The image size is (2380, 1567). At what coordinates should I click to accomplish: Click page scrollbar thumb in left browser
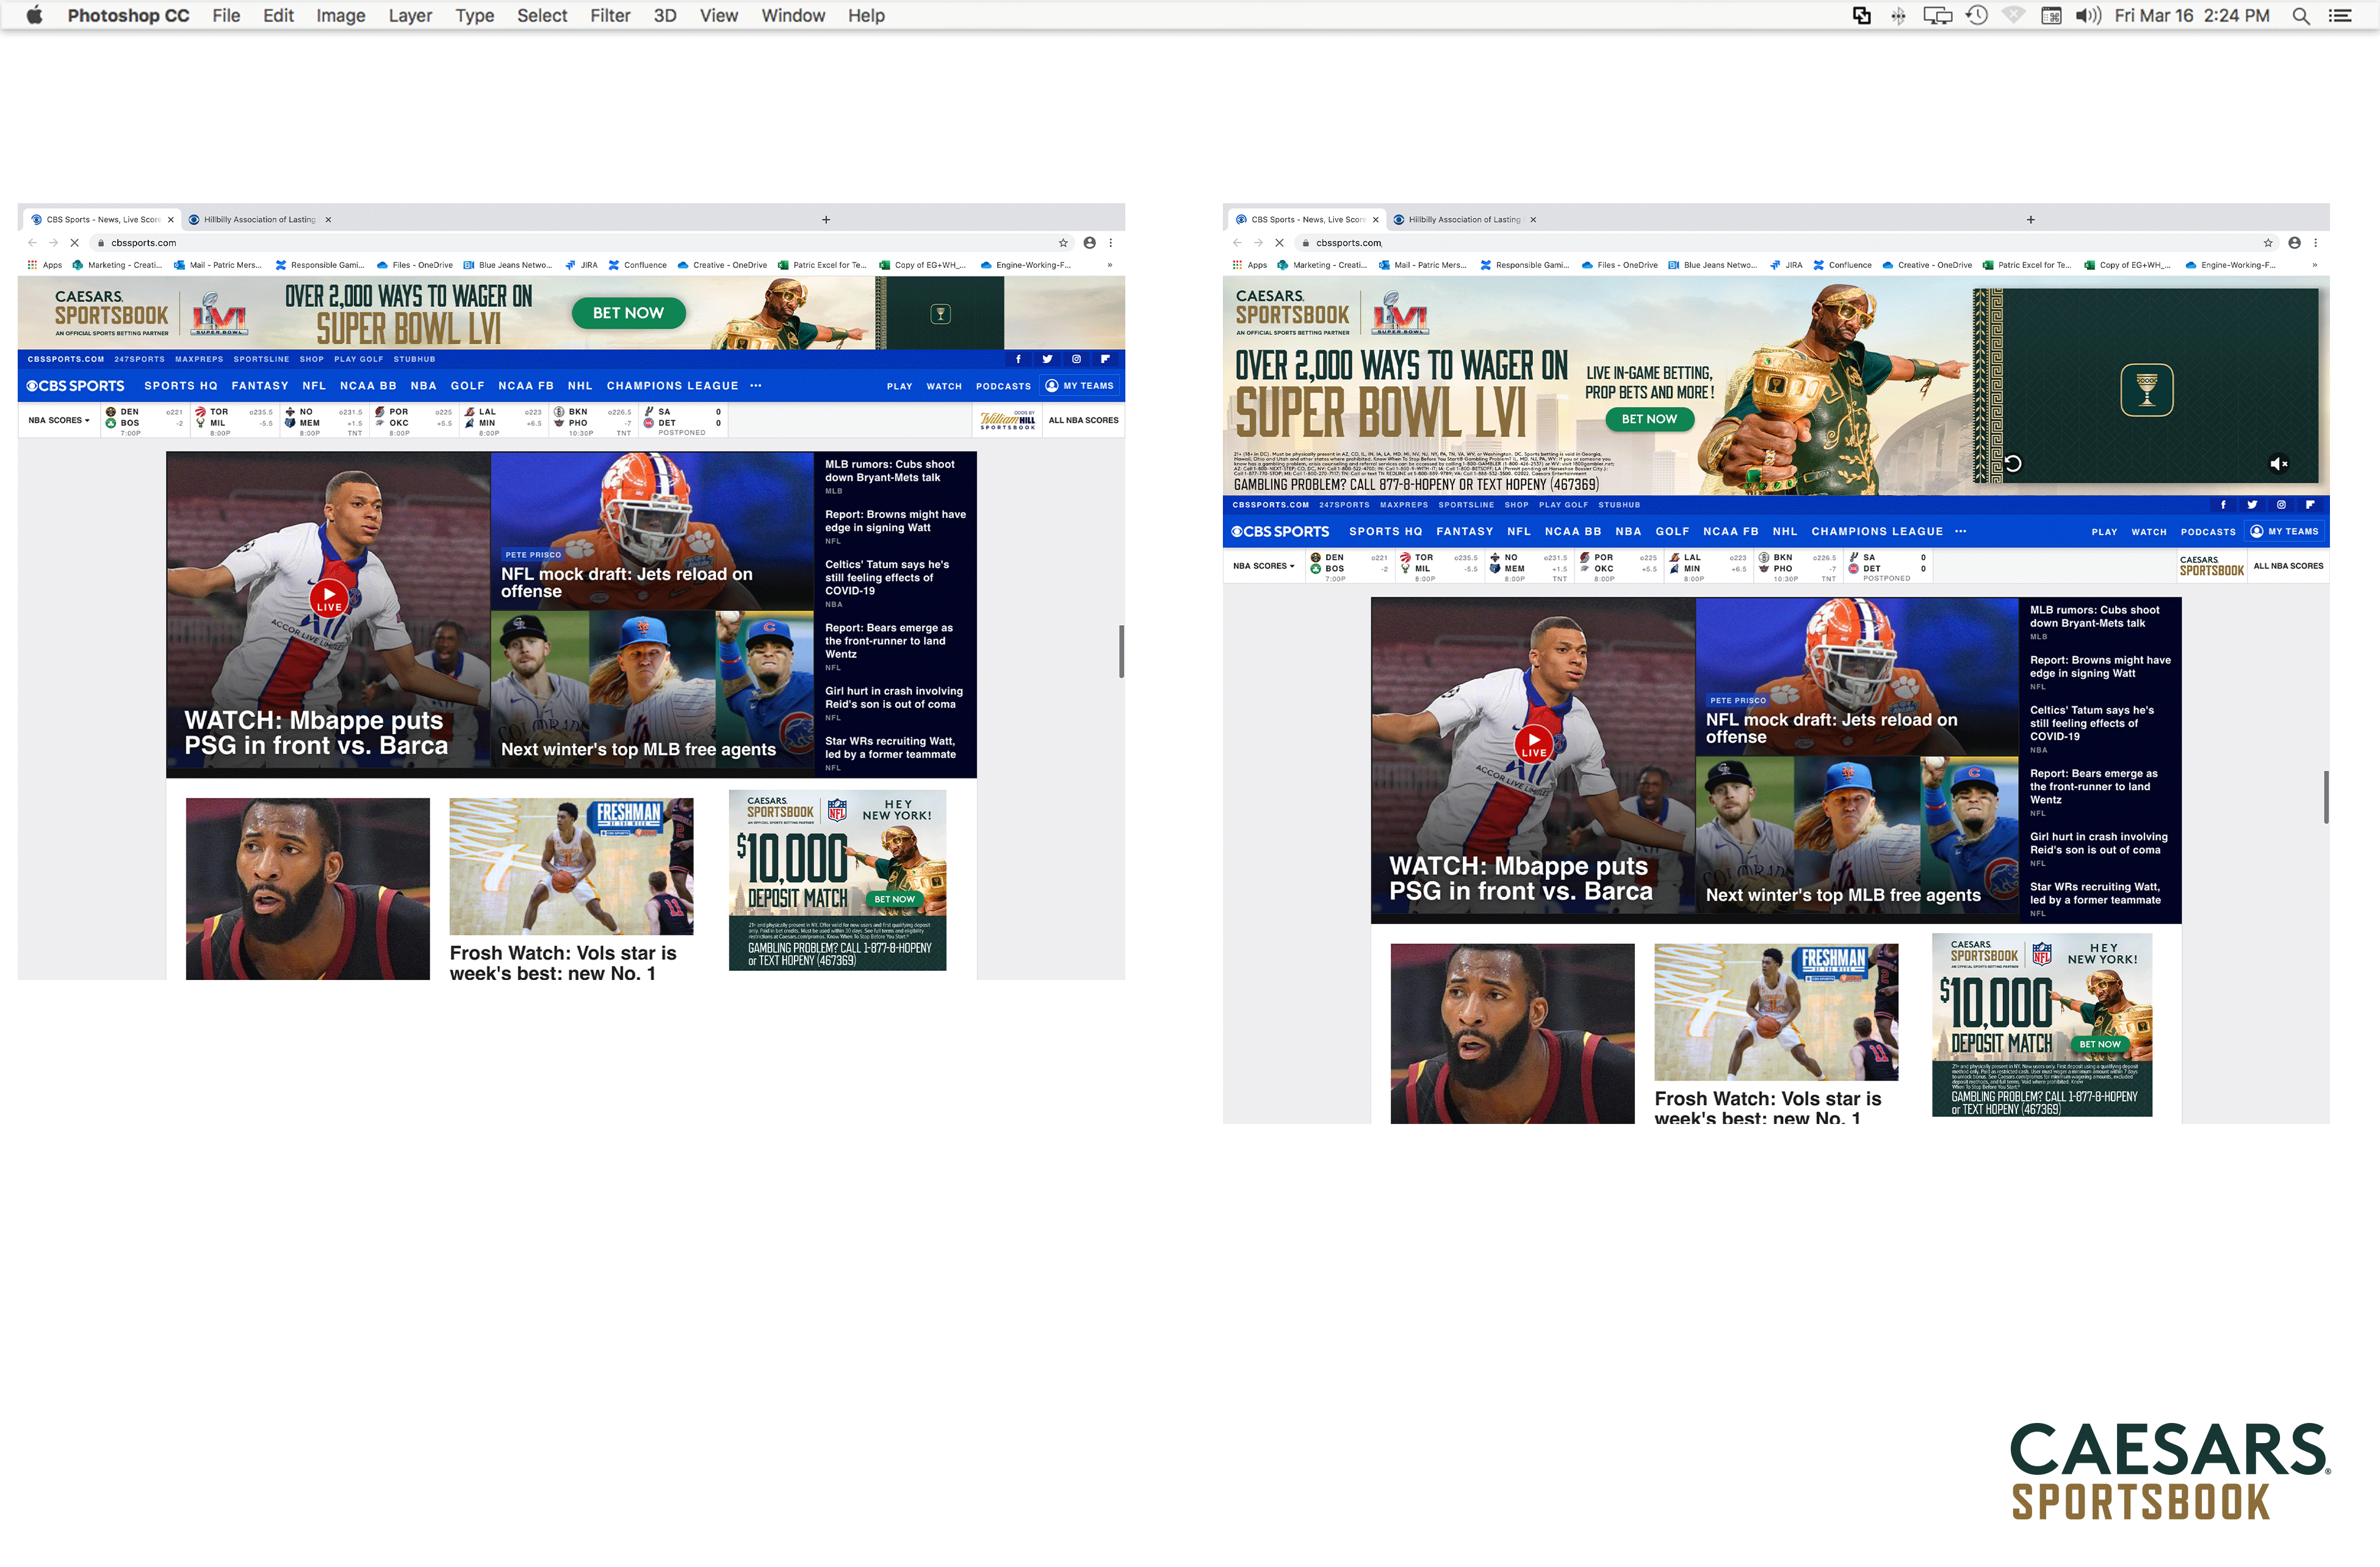[1121, 651]
